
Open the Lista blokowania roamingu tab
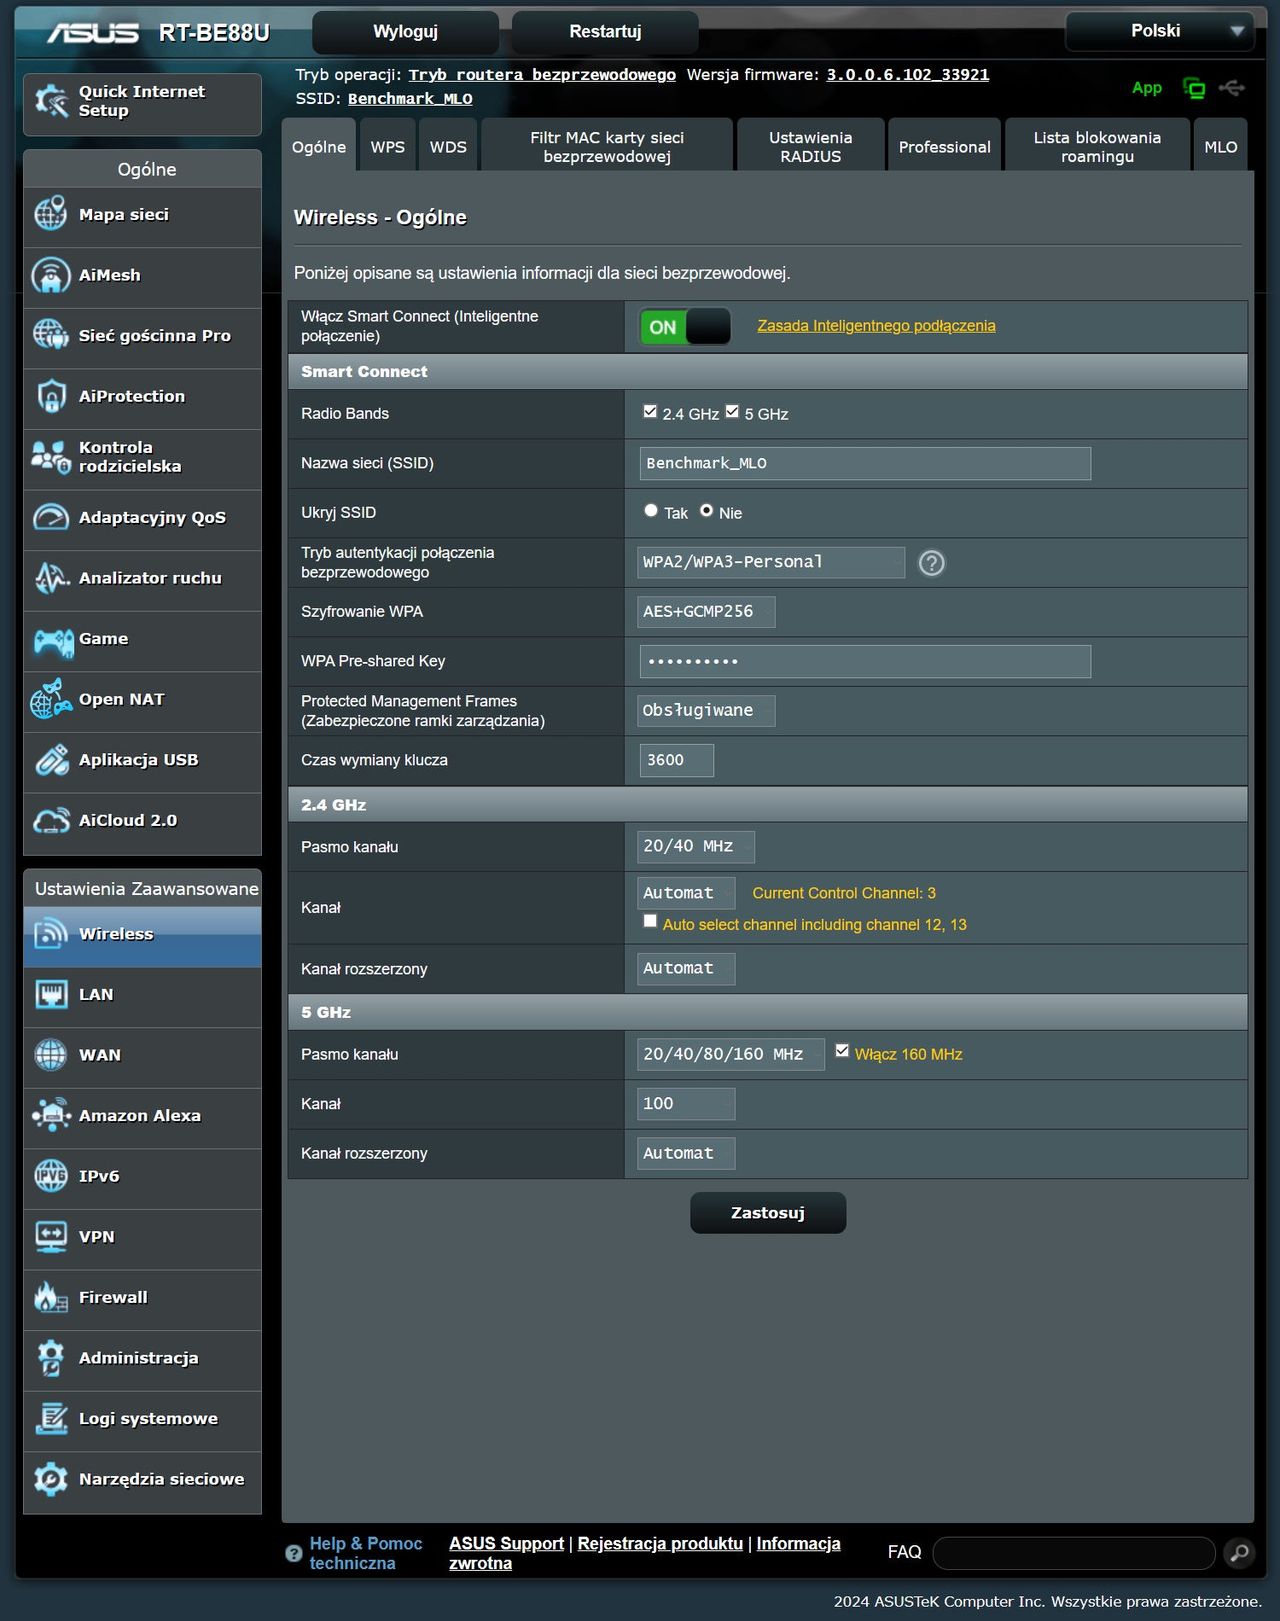point(1098,146)
